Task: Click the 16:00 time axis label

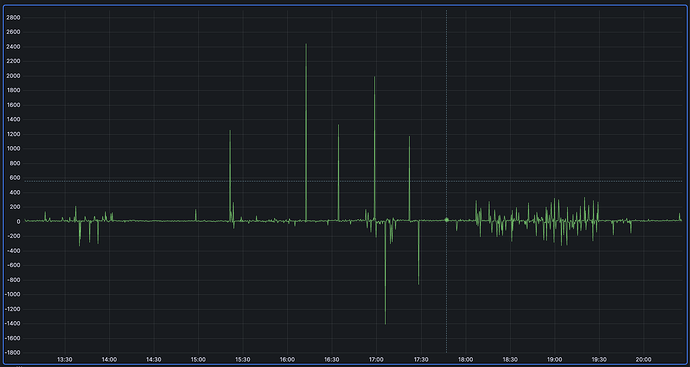Action: point(287,360)
